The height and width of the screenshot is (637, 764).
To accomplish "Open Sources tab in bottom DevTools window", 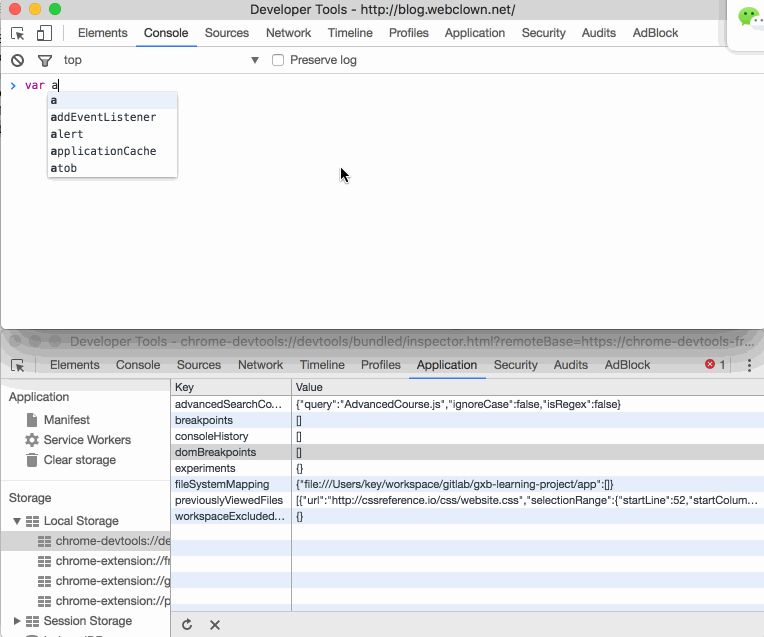I will click(x=199, y=365).
